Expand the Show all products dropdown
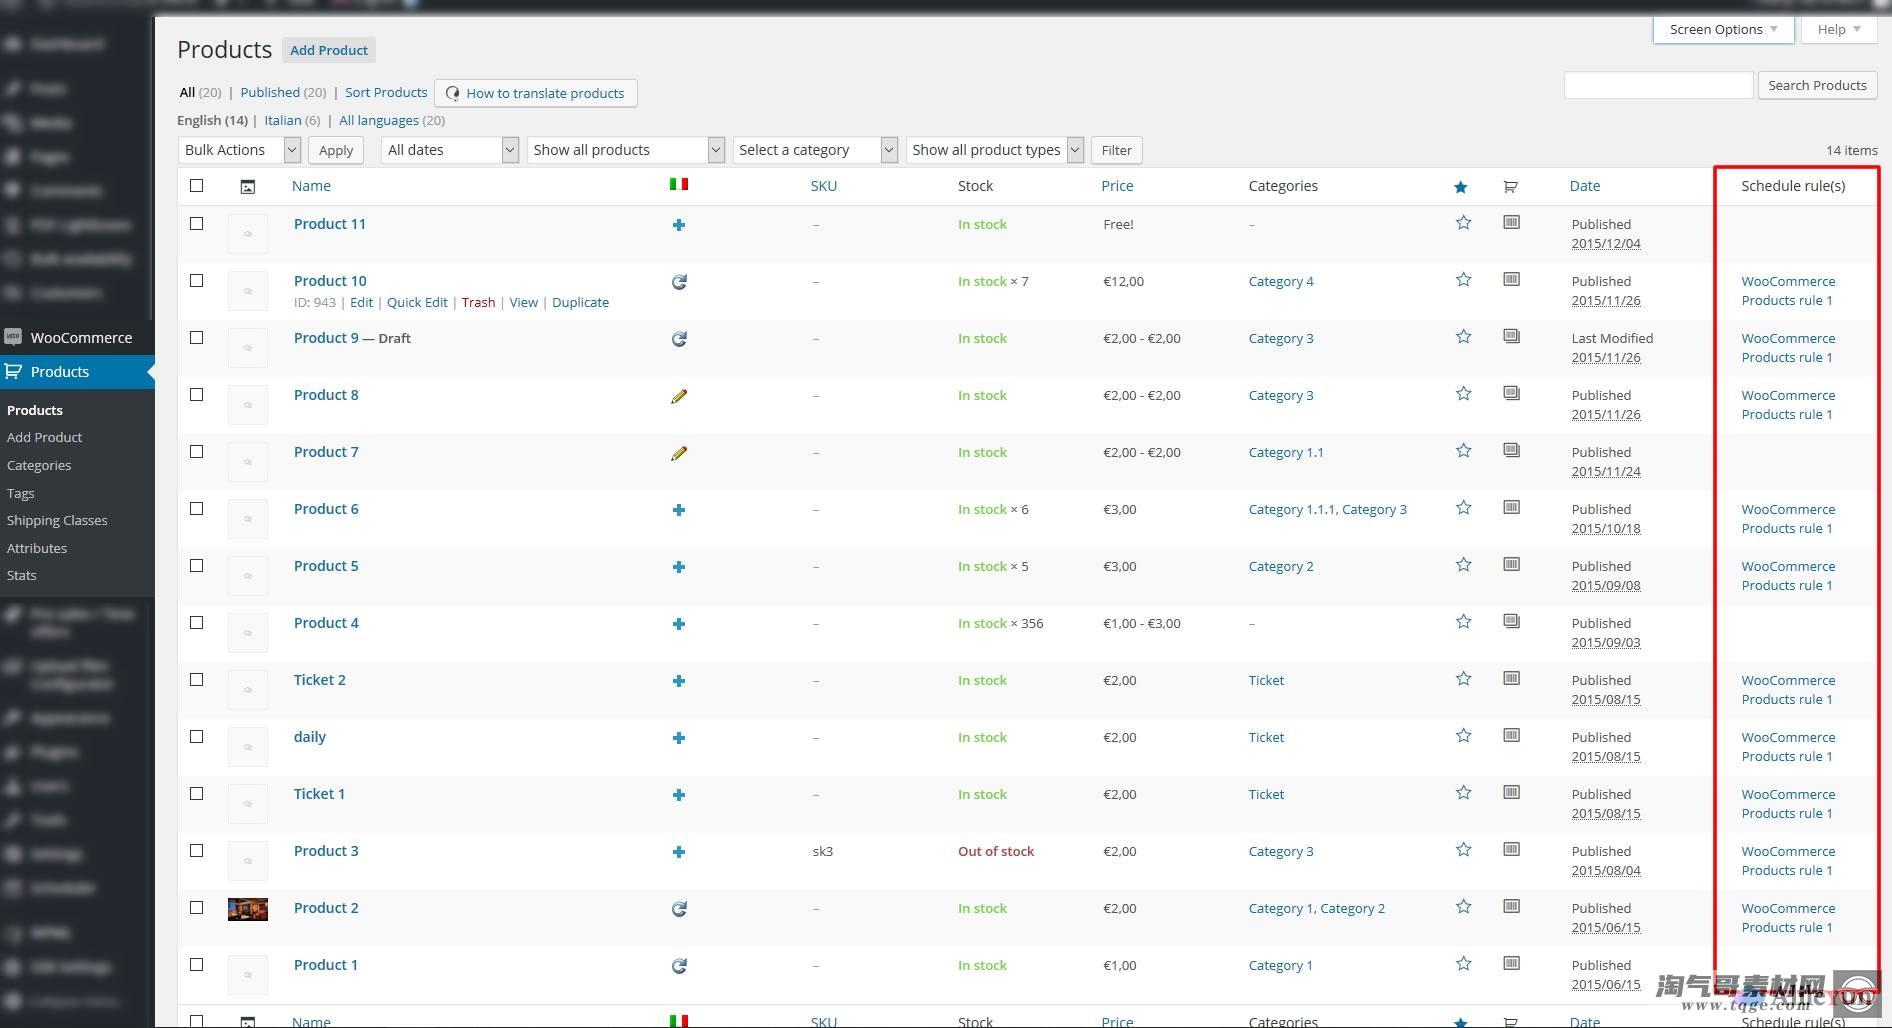The height and width of the screenshot is (1028, 1892). tap(626, 150)
